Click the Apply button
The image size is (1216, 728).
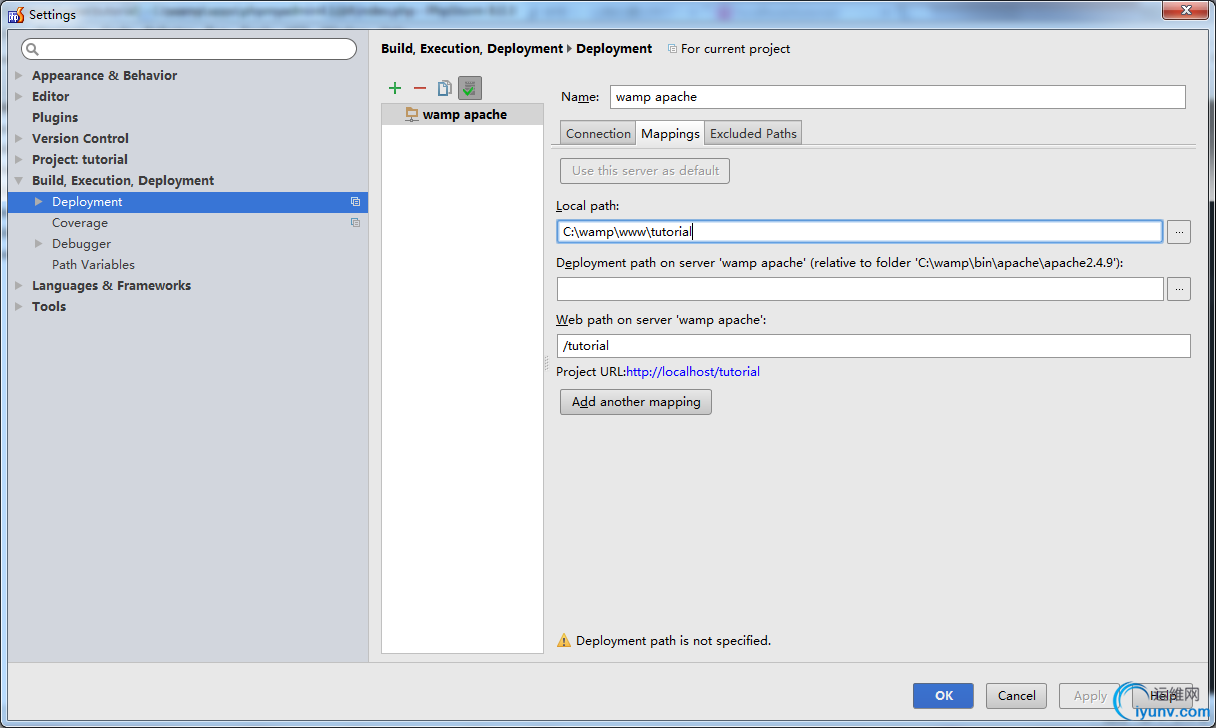(x=1090, y=696)
